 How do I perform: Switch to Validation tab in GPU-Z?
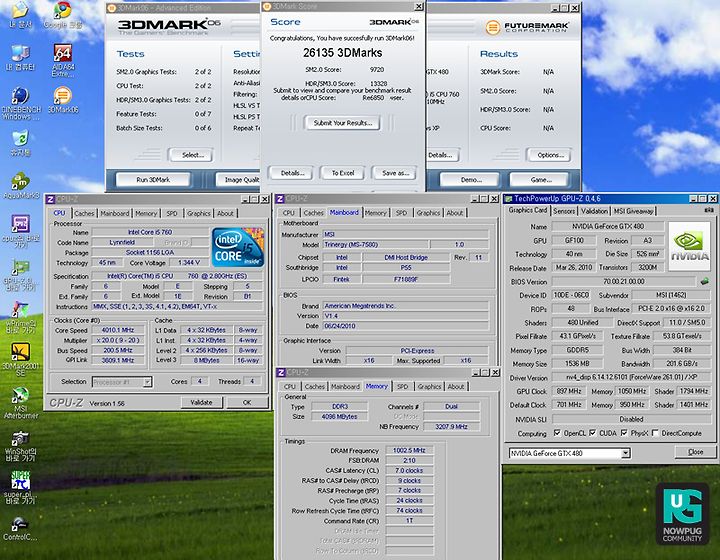pyautogui.click(x=594, y=211)
